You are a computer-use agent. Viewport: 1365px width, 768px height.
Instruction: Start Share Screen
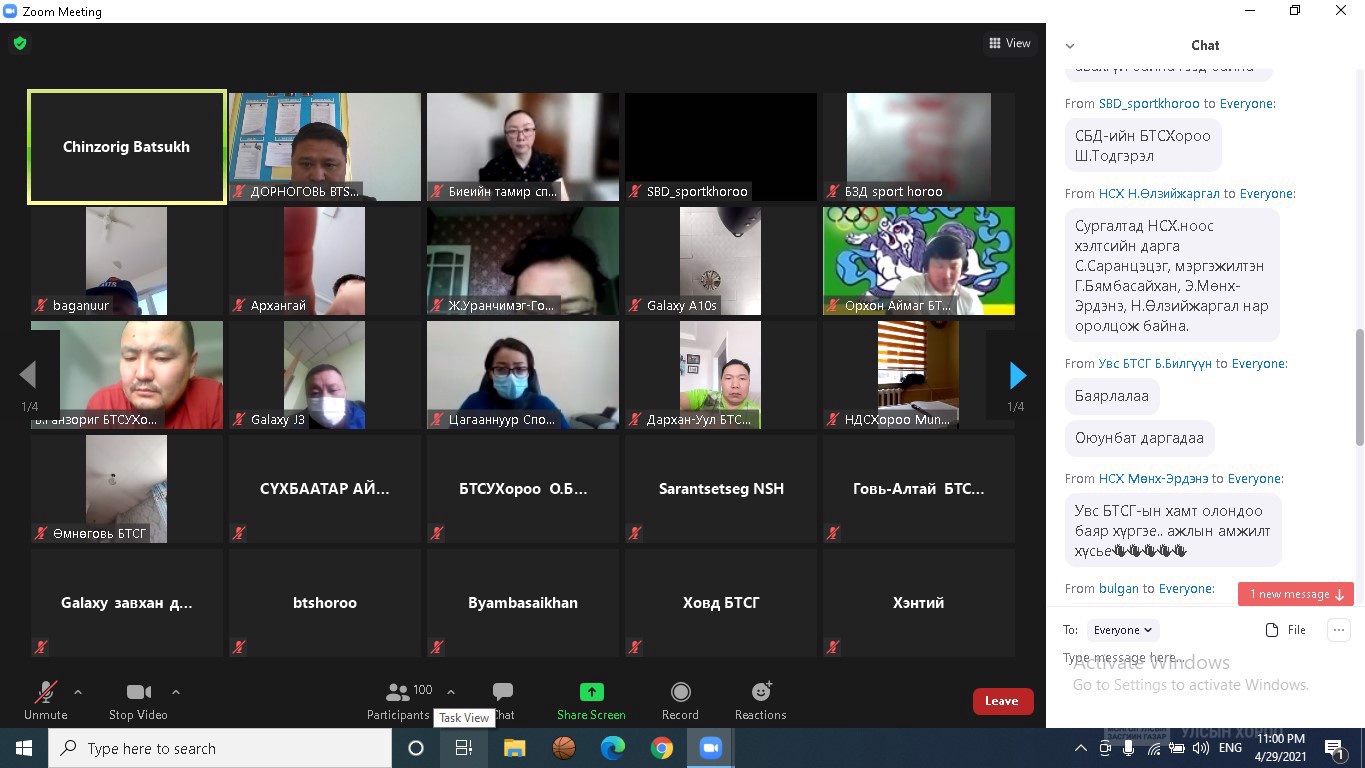coord(591,700)
